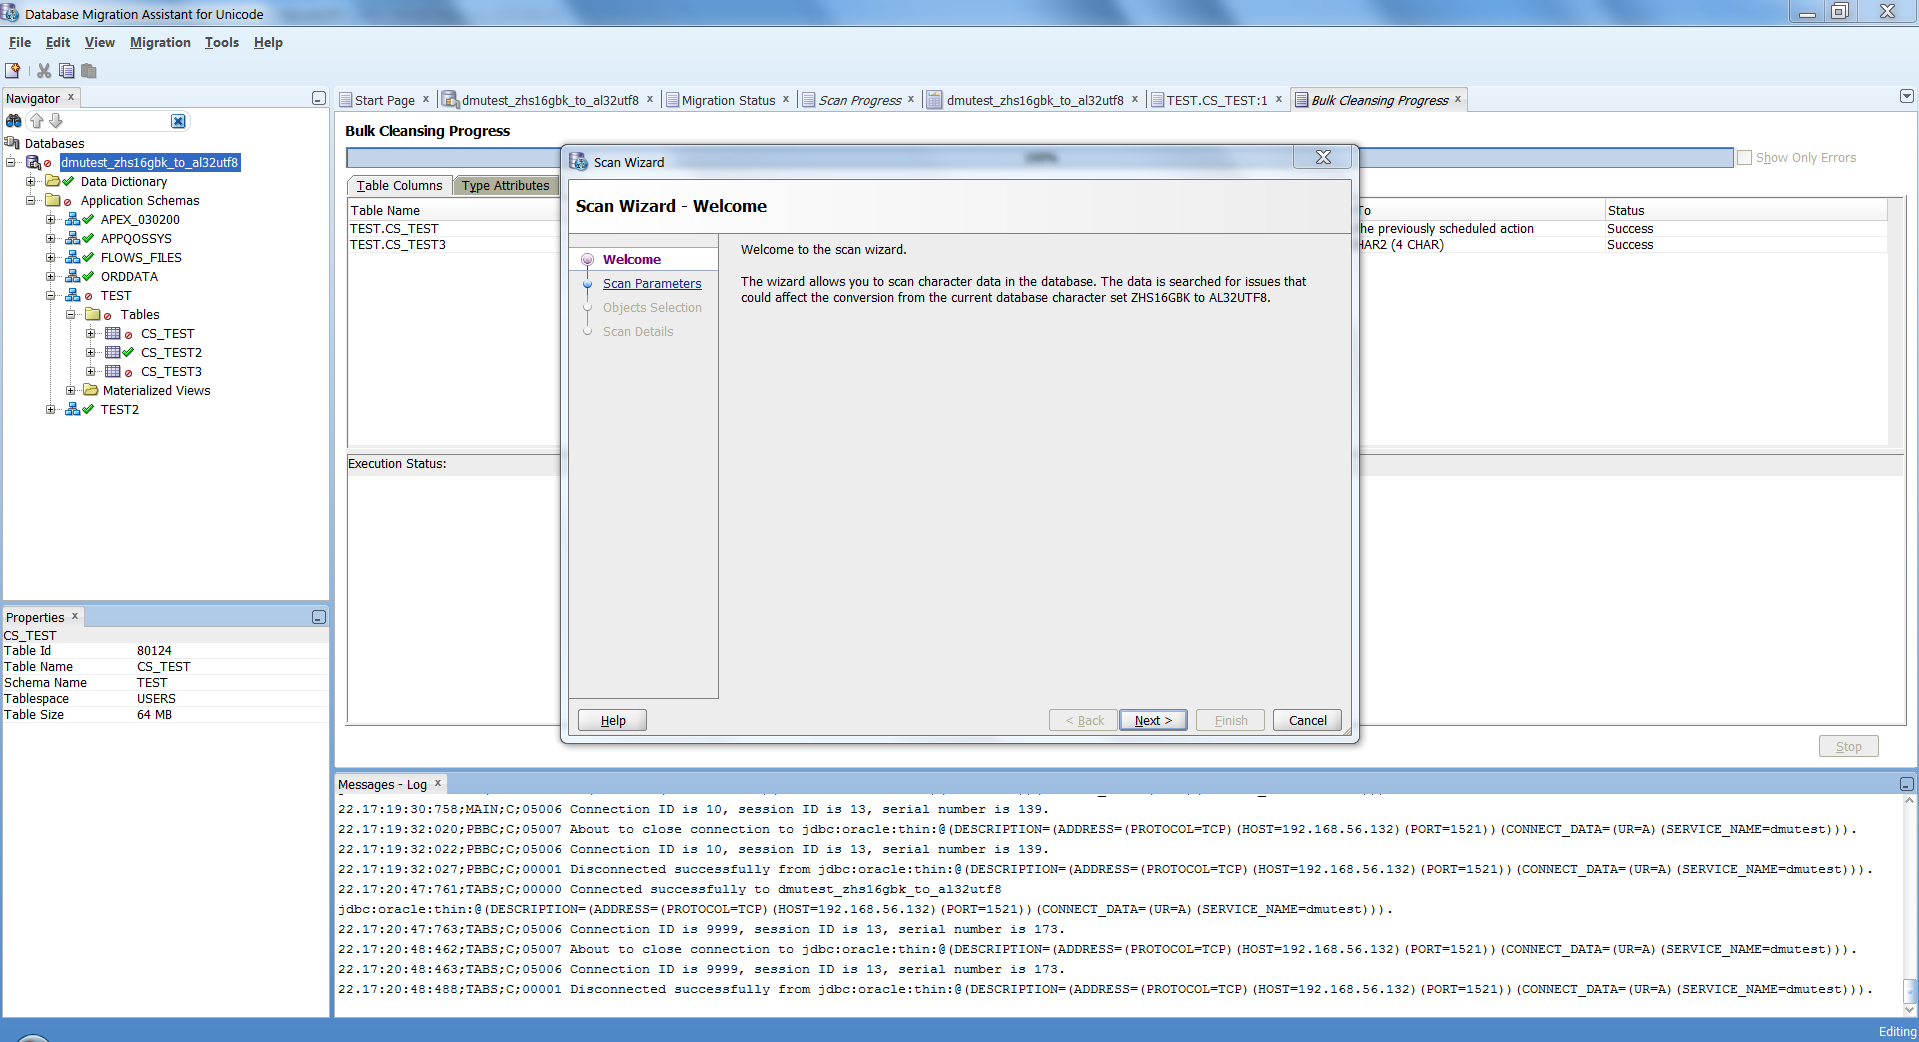Collapse the Tables folder node
Viewport: 1919px width, 1042px height.
tap(71, 314)
